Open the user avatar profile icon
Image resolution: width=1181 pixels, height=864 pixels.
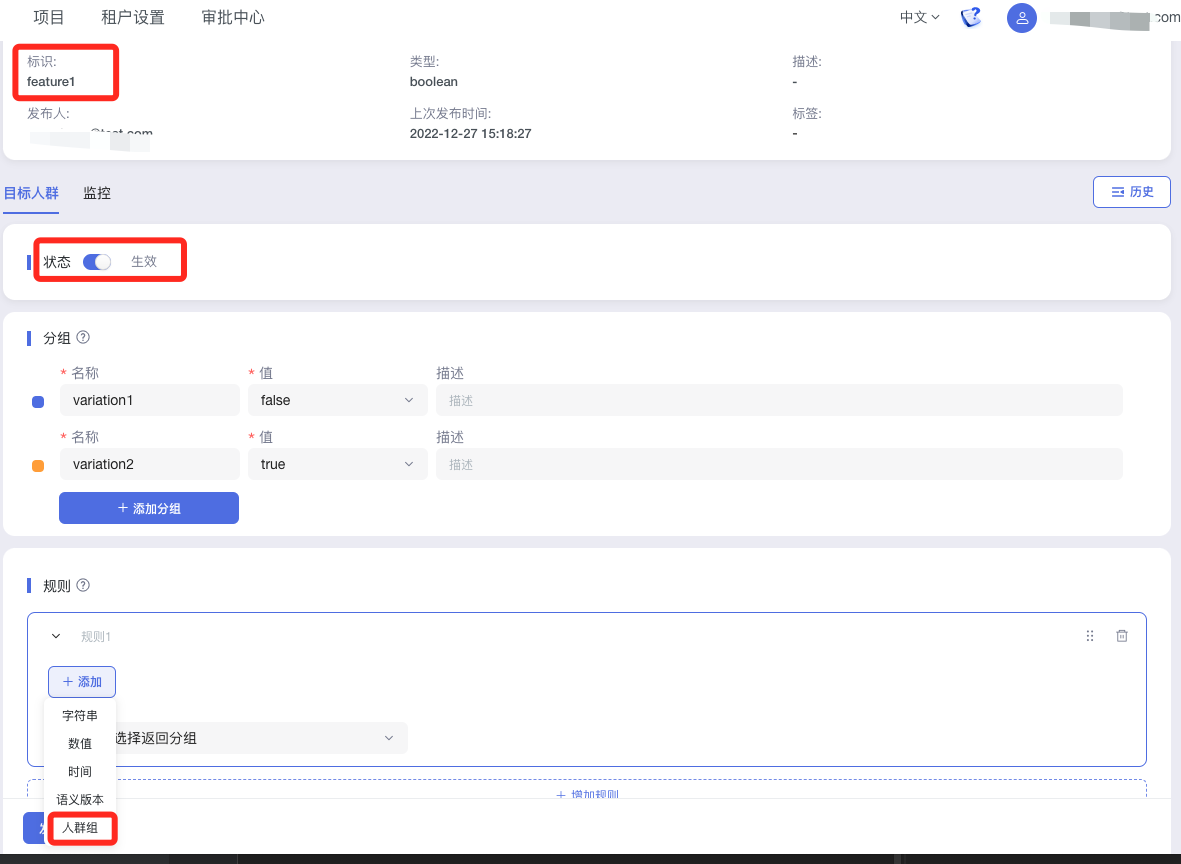[x=1021, y=18]
